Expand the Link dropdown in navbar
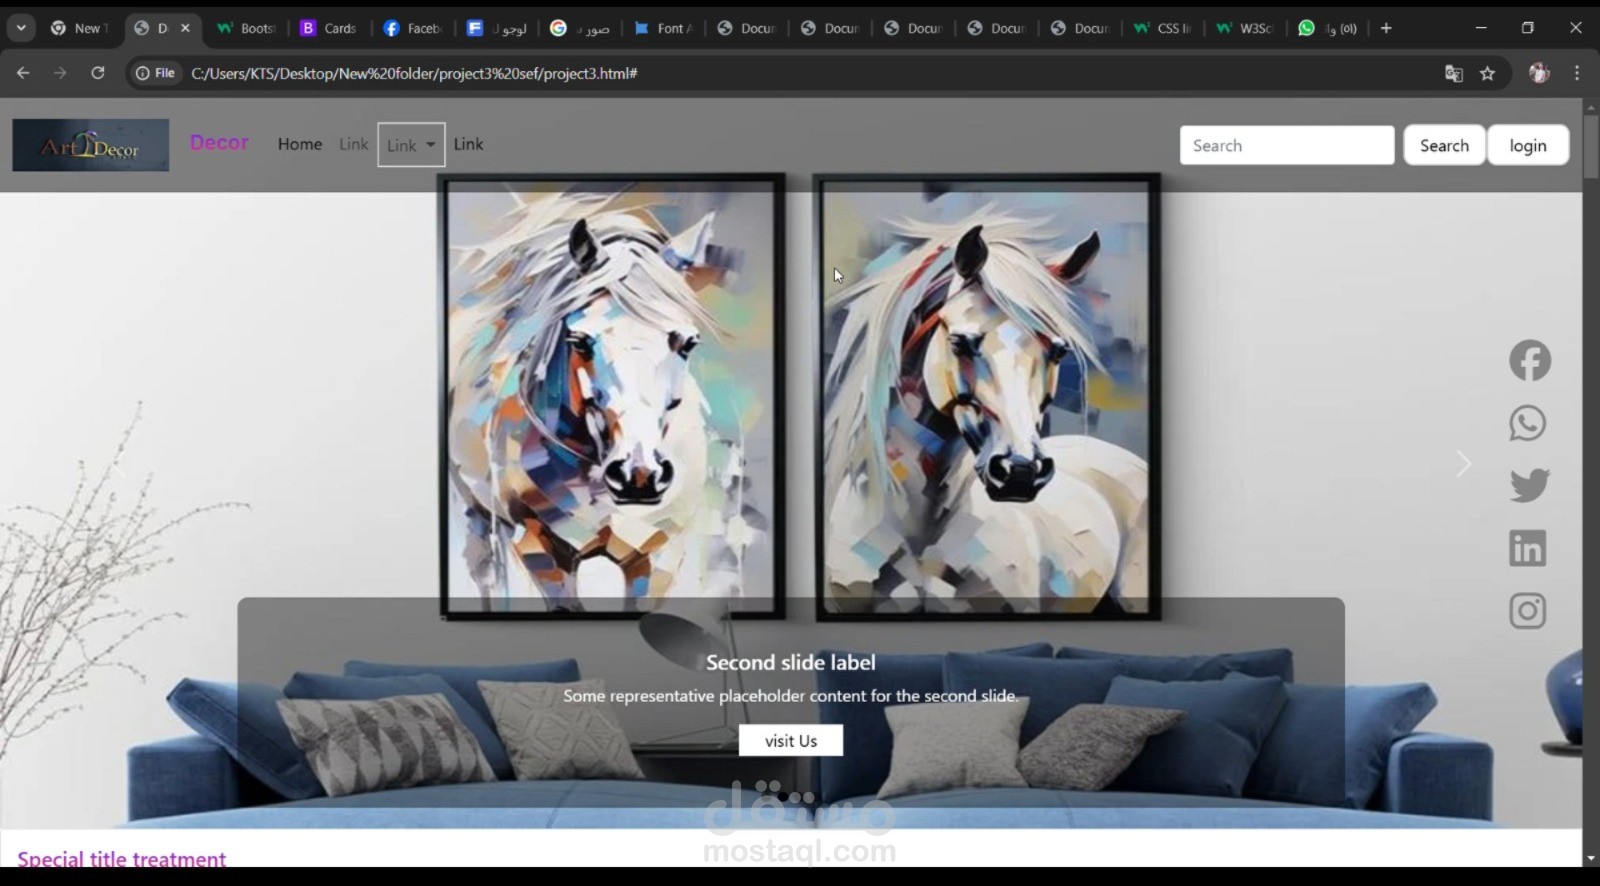This screenshot has height=886, width=1600. coord(411,145)
